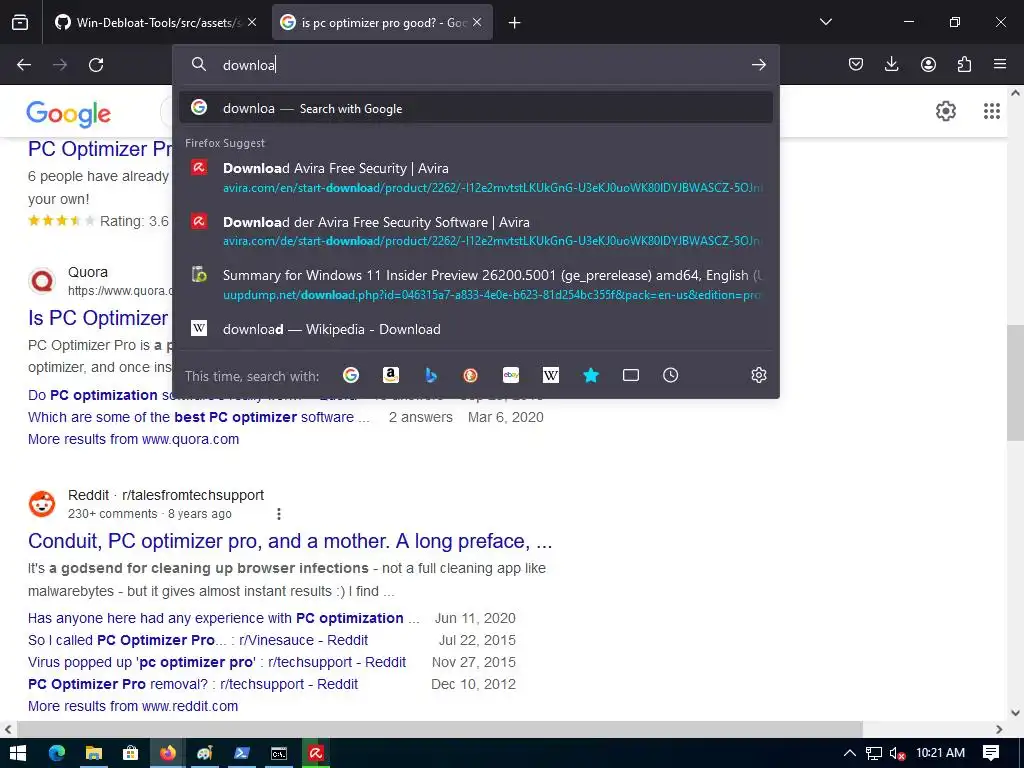Viewport: 1024px width, 768px height.
Task: Open search settings gear in urlbar panel
Action: [x=758, y=375]
